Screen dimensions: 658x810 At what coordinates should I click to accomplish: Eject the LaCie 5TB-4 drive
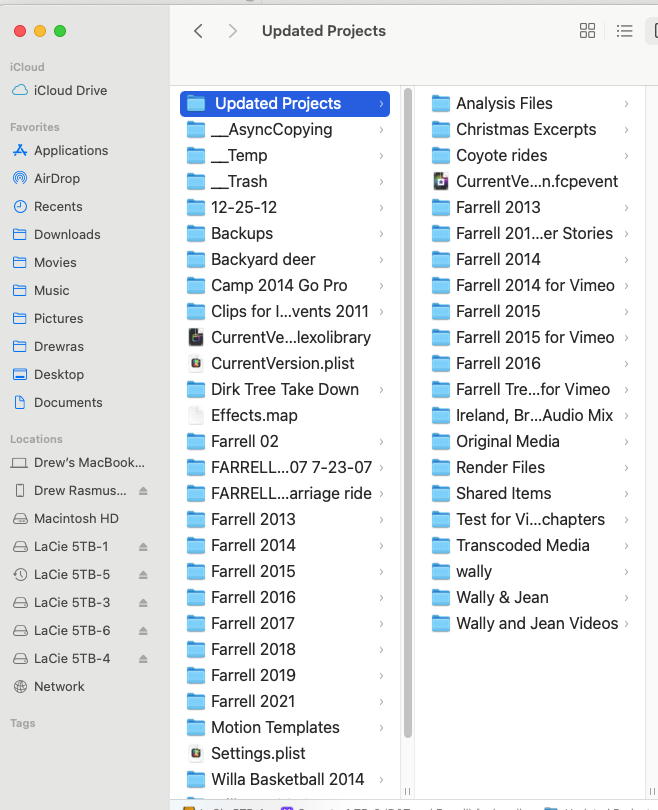(x=143, y=659)
